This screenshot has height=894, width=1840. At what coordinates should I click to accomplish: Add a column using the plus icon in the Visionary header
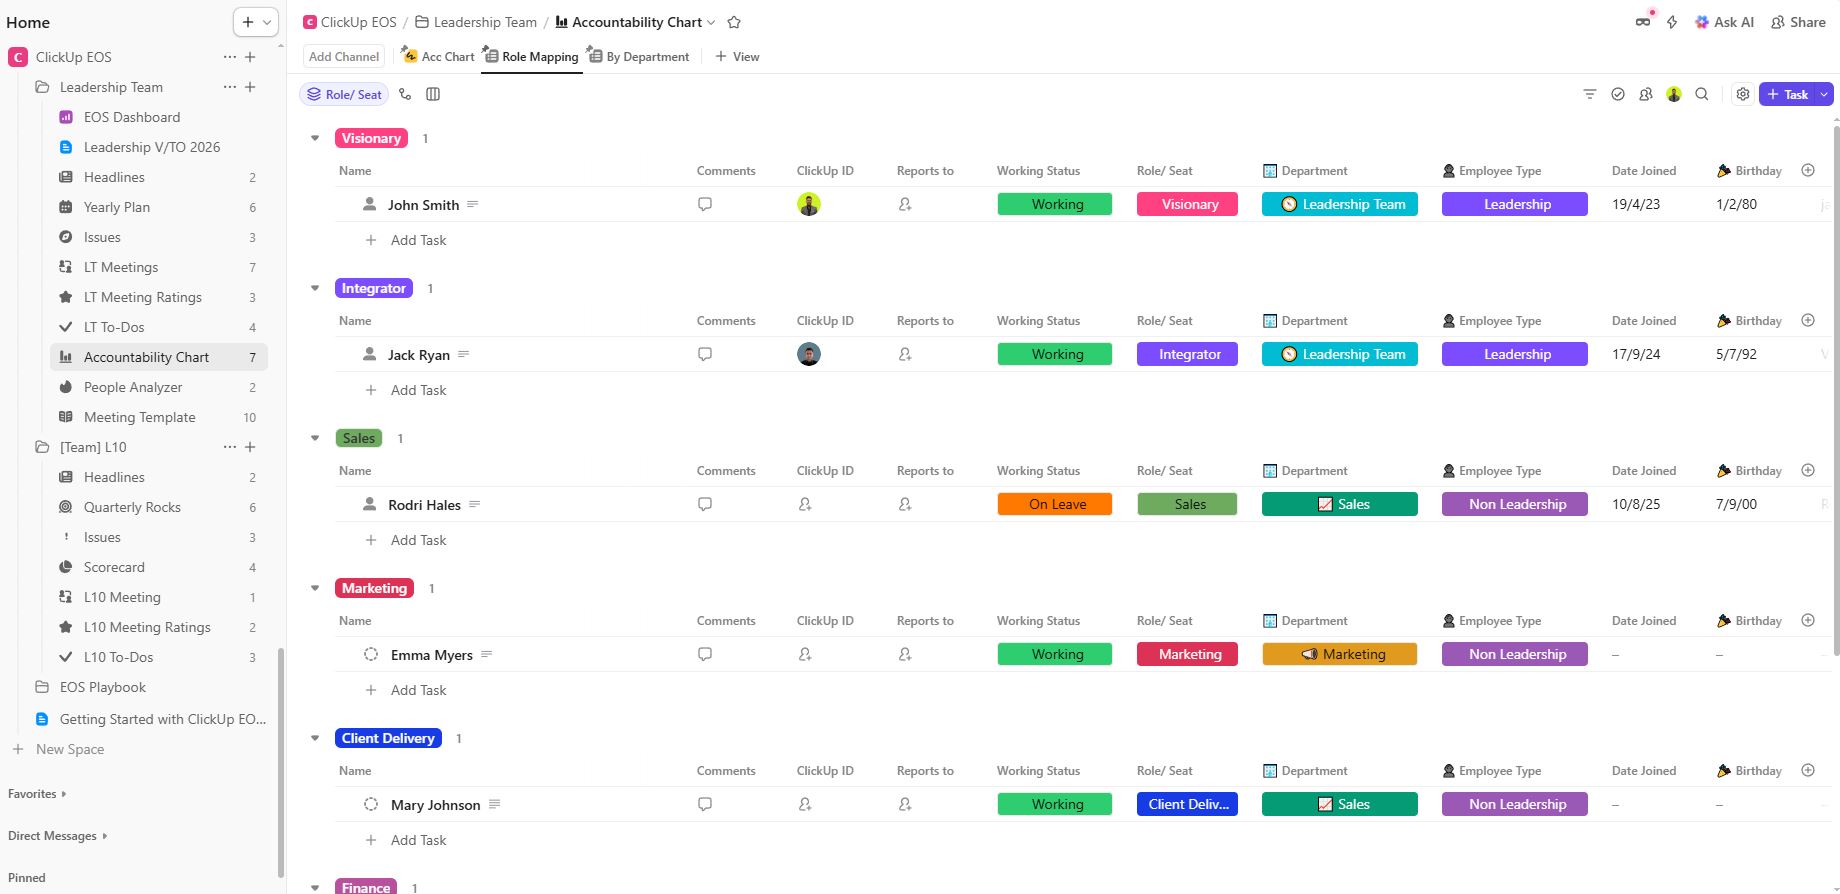point(1808,170)
